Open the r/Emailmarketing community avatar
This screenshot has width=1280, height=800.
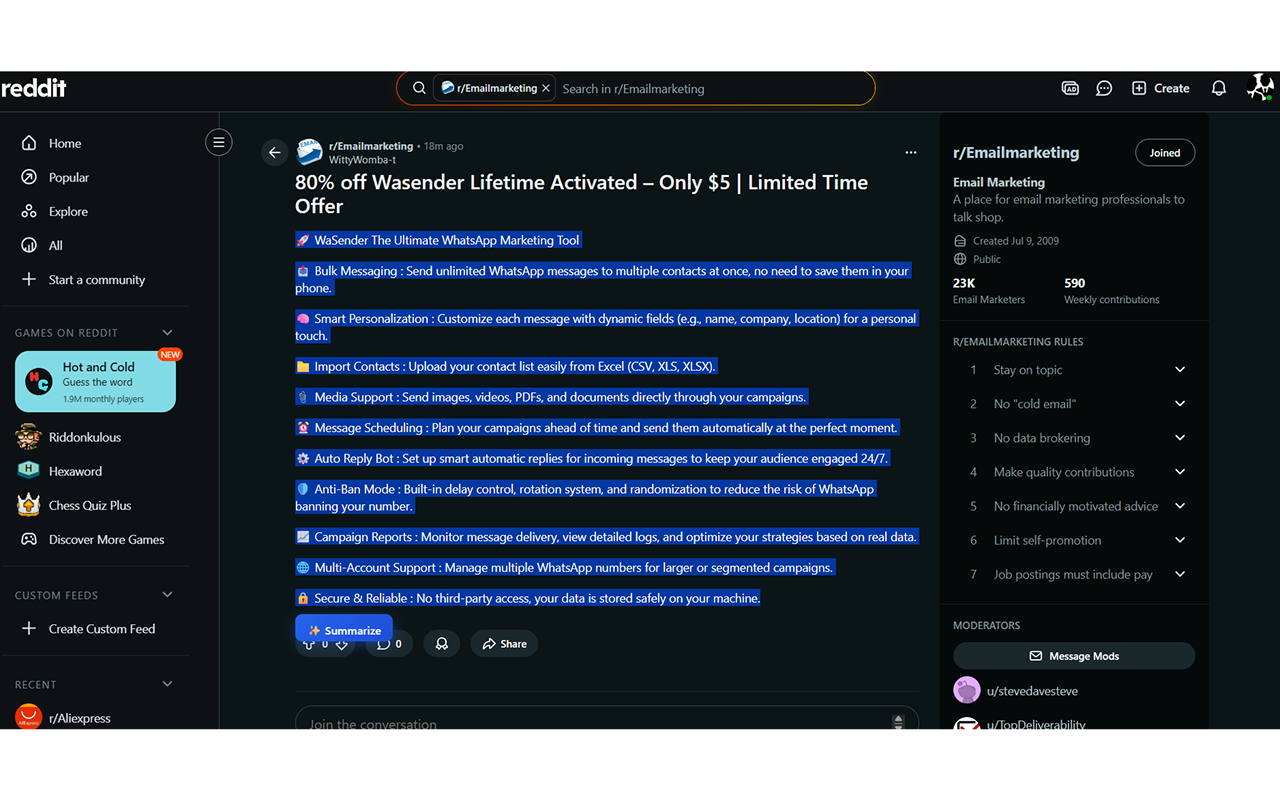pyautogui.click(x=310, y=152)
